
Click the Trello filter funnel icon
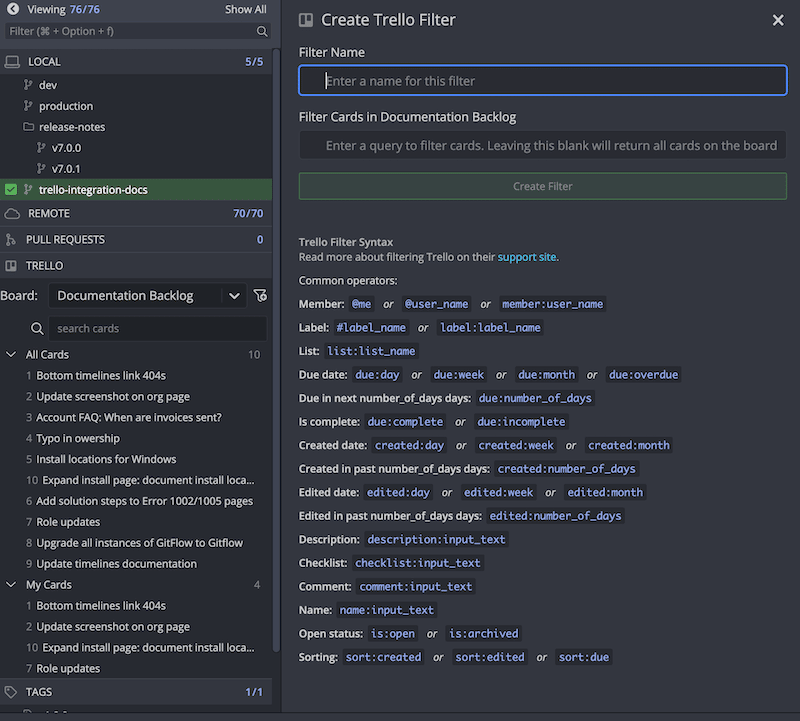tap(260, 295)
